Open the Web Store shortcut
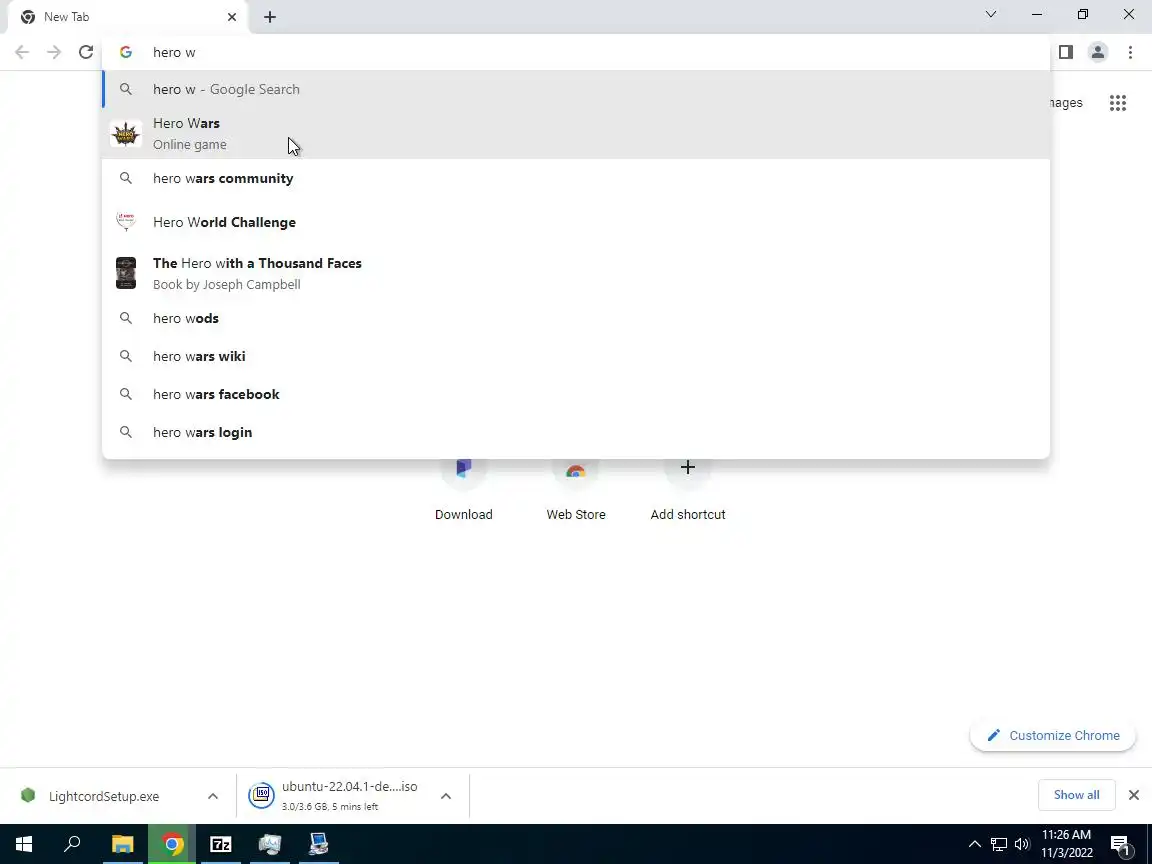Screen dimensions: 1152x864 pos(576,489)
